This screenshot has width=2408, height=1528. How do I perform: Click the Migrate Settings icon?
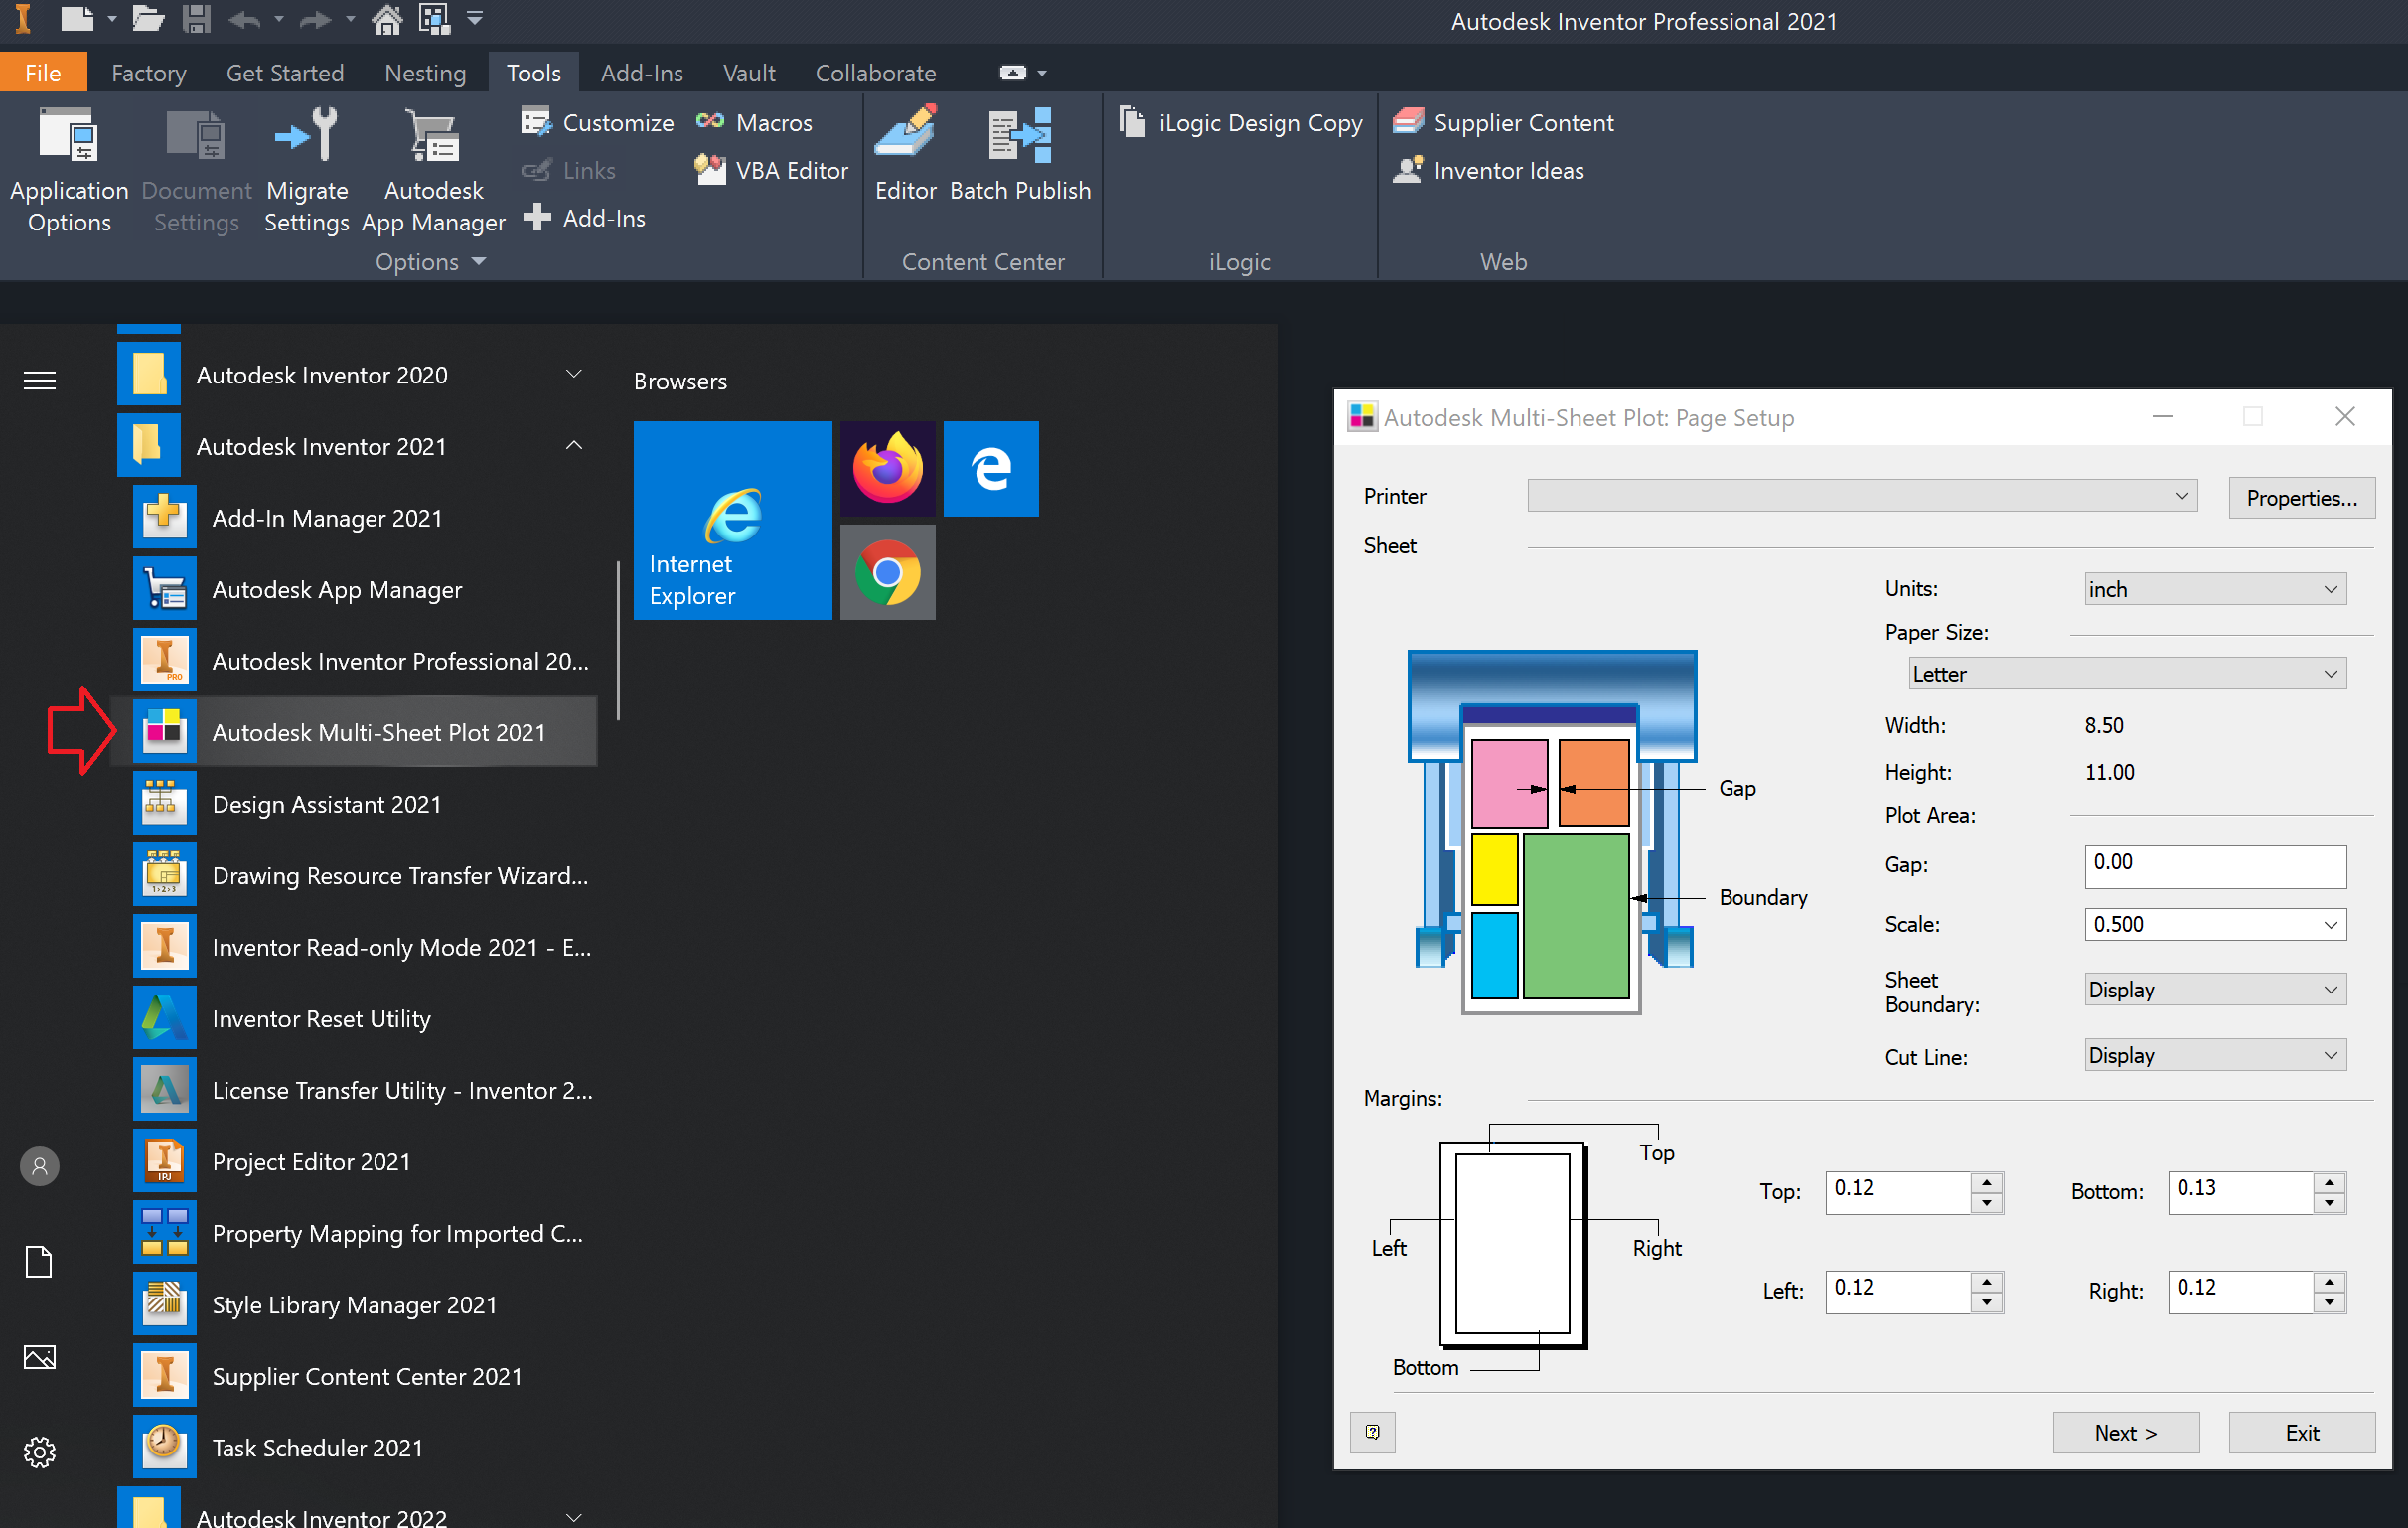[306, 135]
